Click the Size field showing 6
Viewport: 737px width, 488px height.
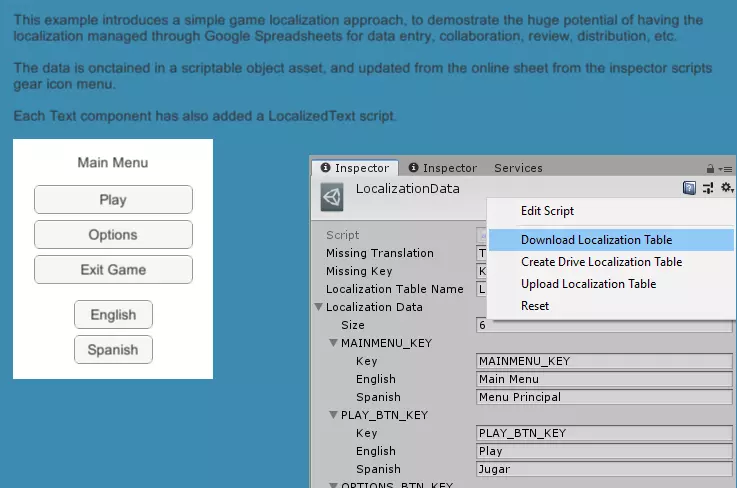pyautogui.click(x=604, y=325)
